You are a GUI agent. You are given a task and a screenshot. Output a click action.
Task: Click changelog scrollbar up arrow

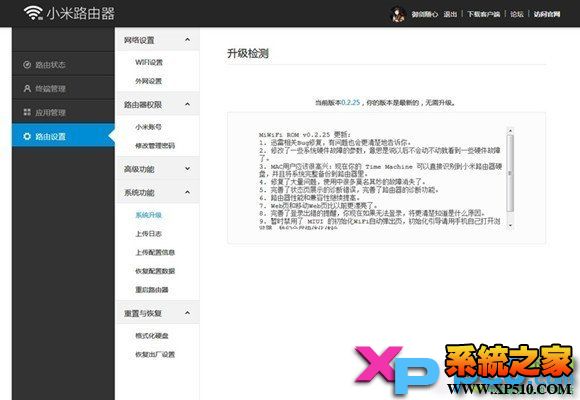click(x=510, y=131)
